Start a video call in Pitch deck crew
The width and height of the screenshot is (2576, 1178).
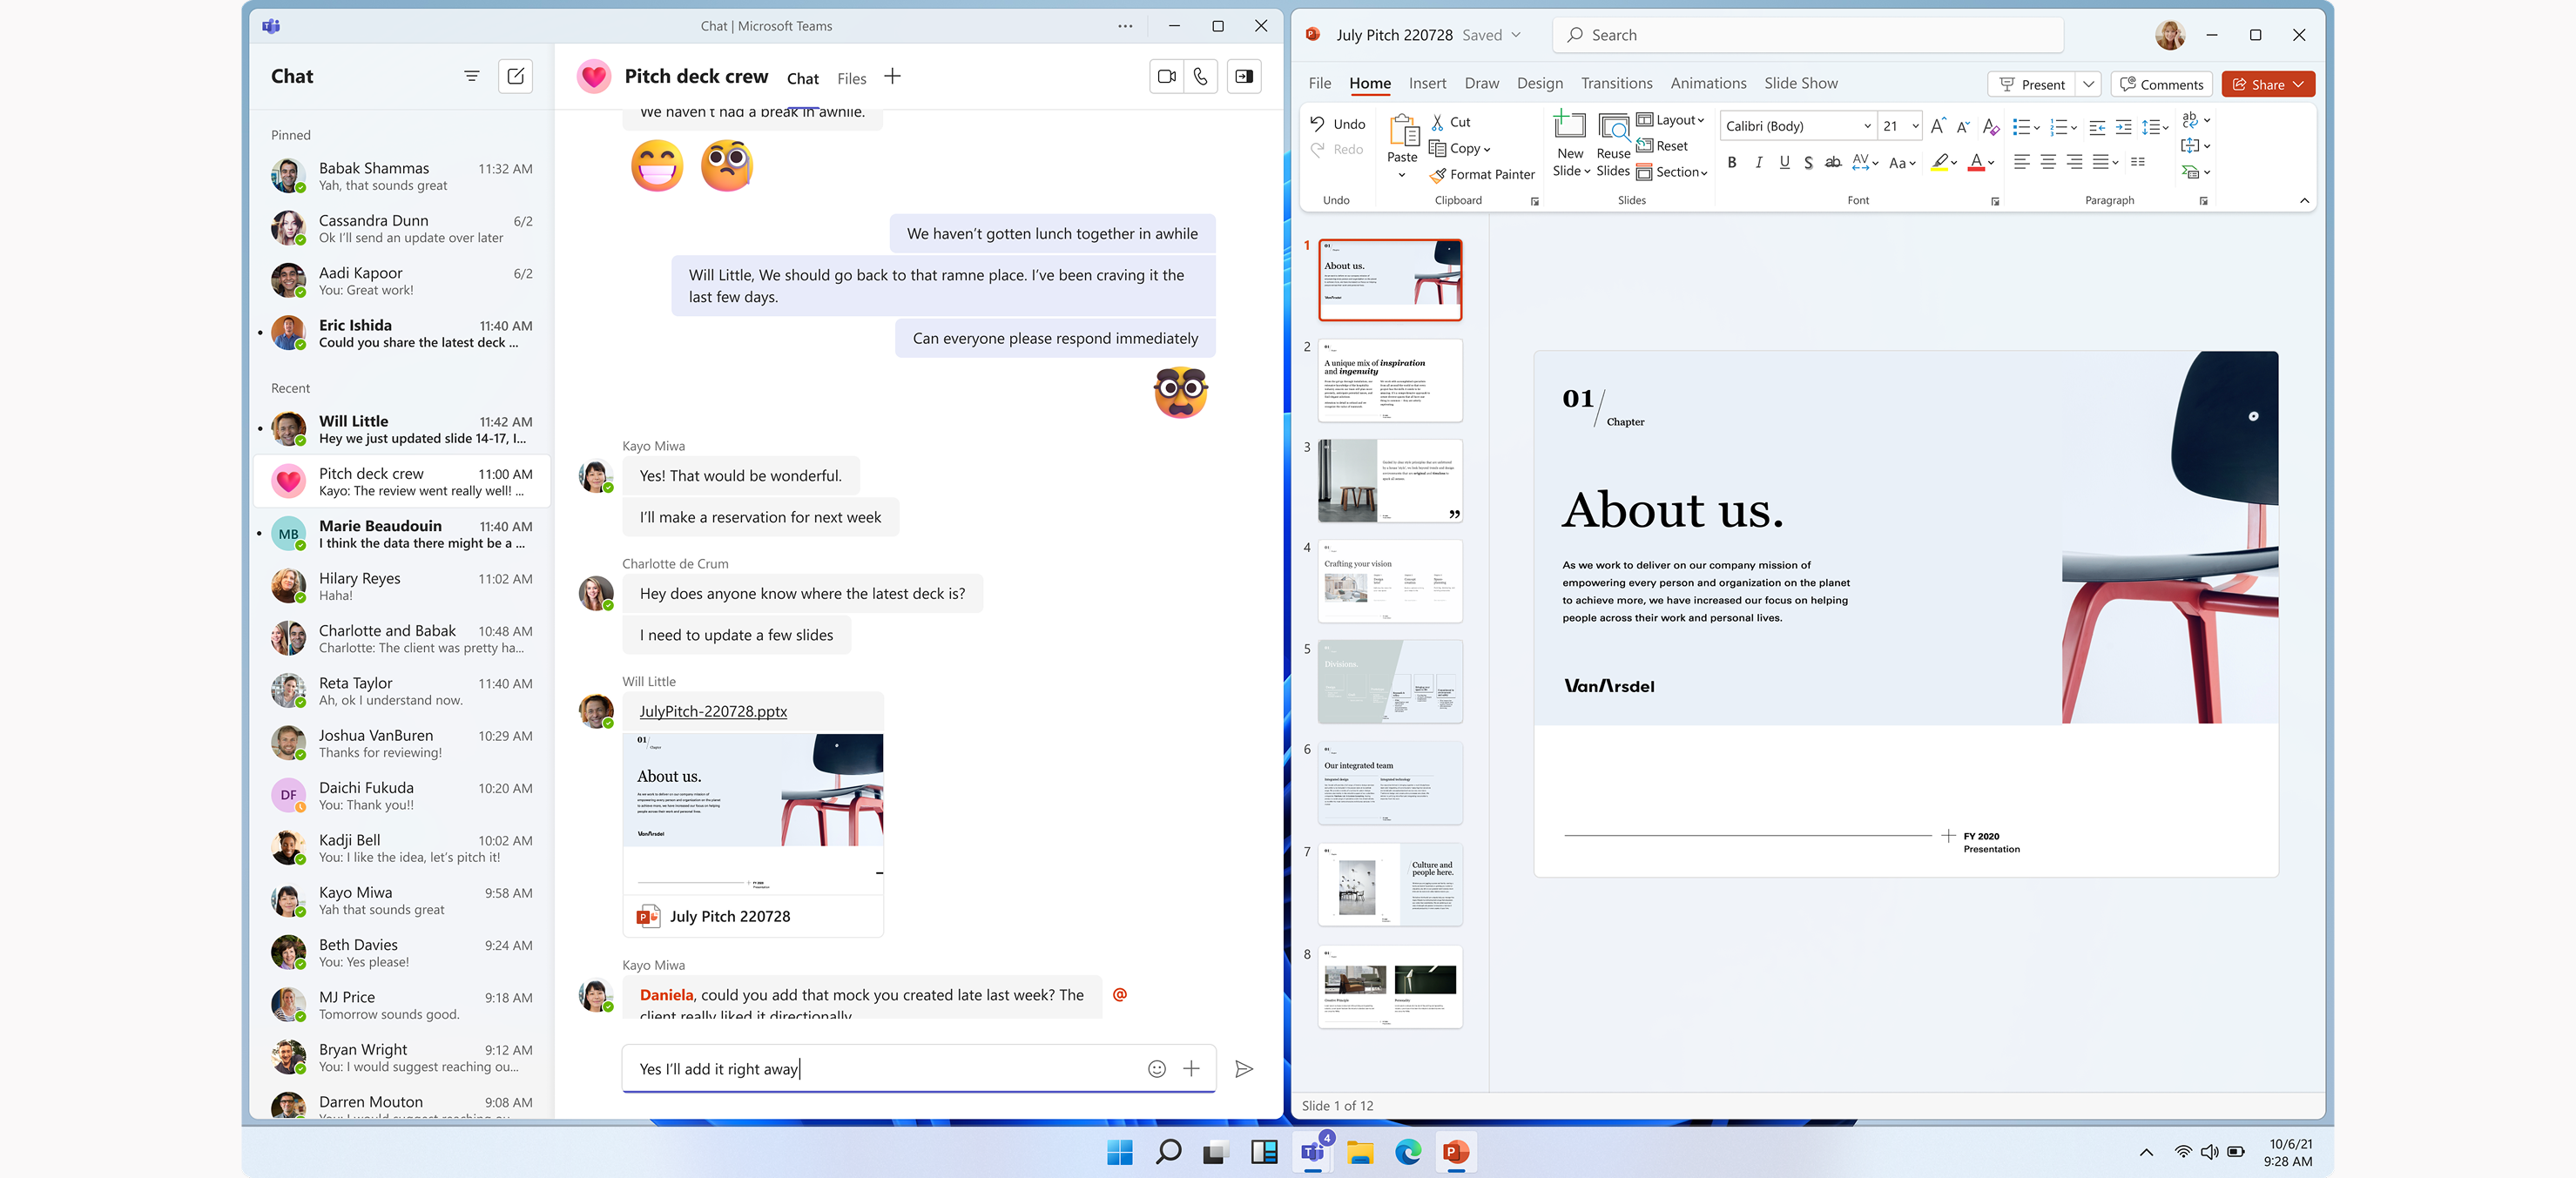[1166, 76]
